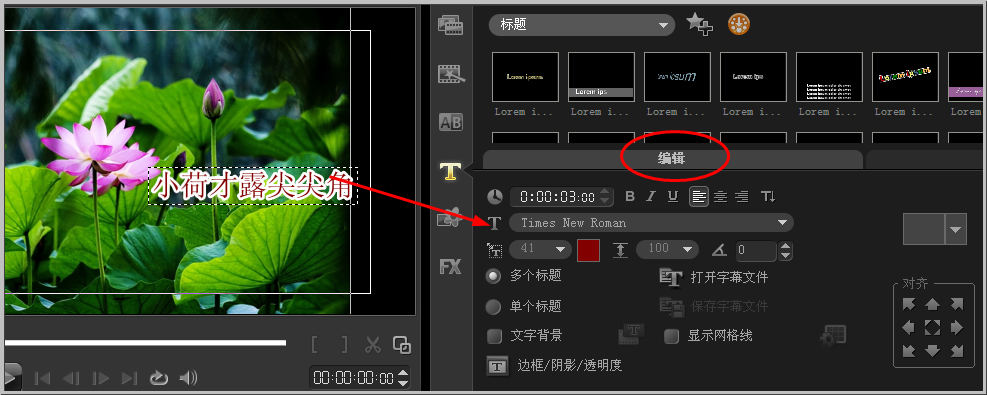Align title text to the right
Viewport: 987px width, 395px height.
point(742,197)
